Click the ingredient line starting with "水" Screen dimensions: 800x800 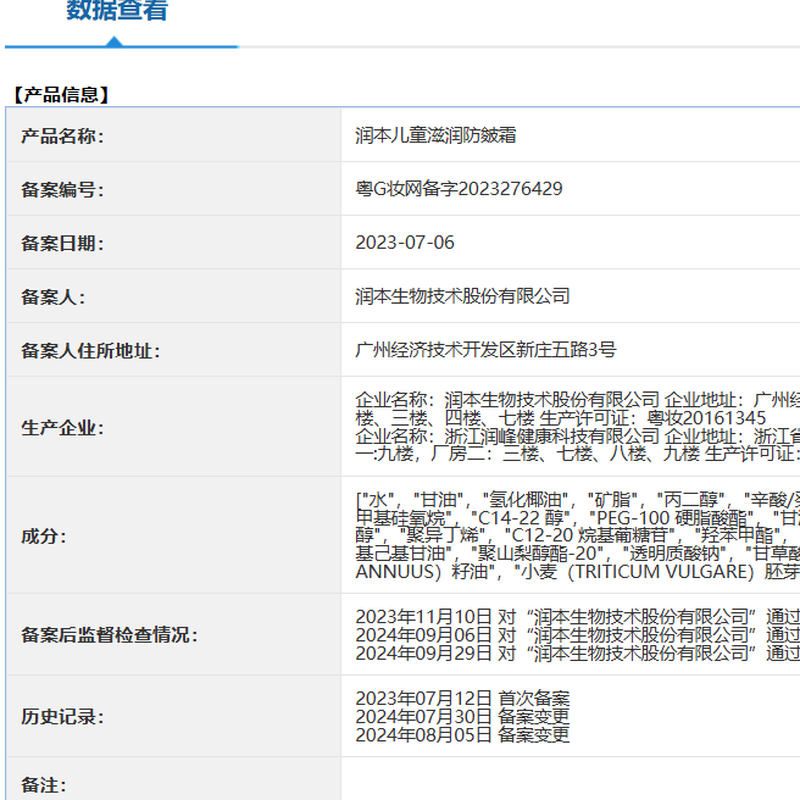coord(578,500)
